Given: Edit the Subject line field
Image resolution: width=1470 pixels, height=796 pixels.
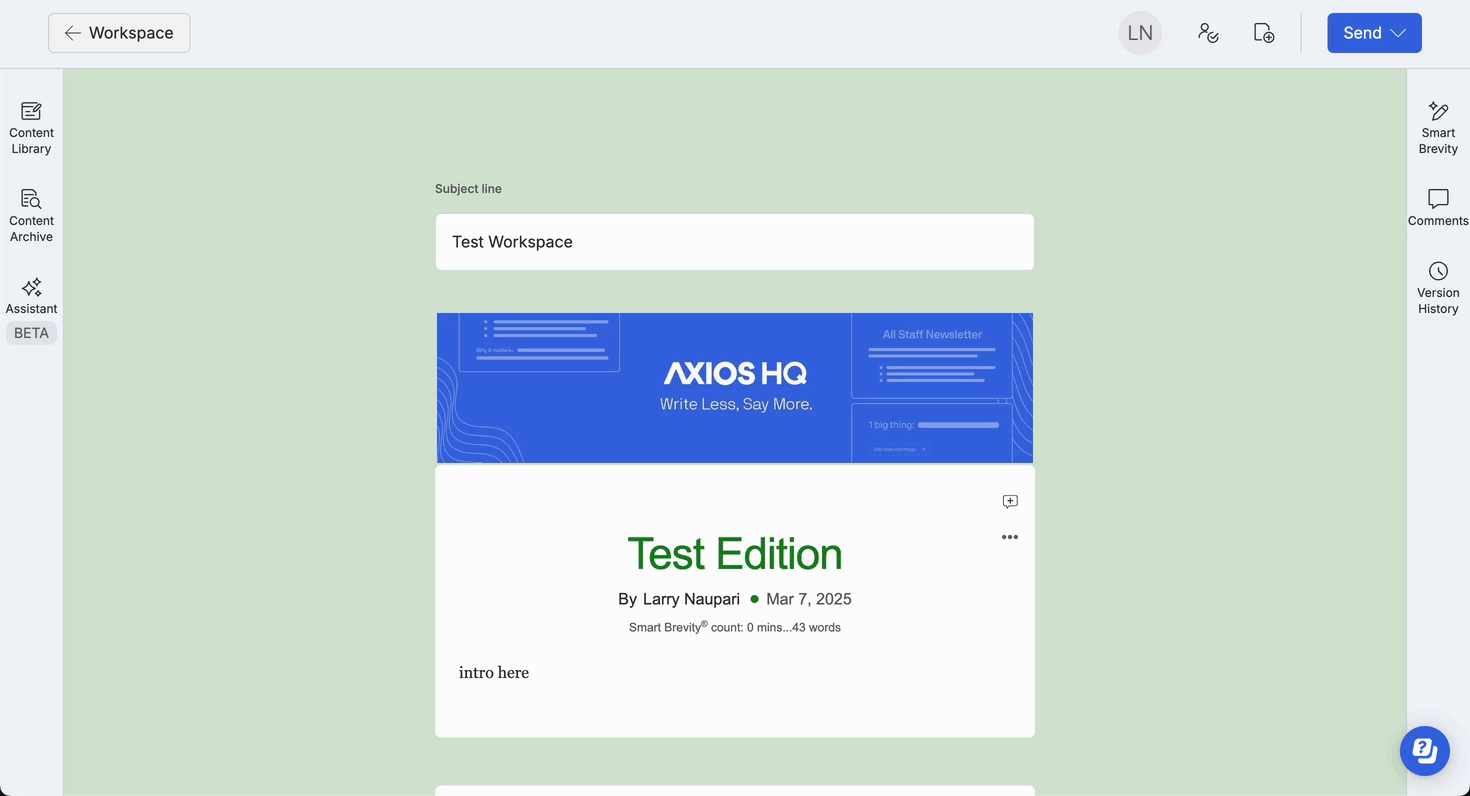Looking at the screenshot, I should (734, 242).
